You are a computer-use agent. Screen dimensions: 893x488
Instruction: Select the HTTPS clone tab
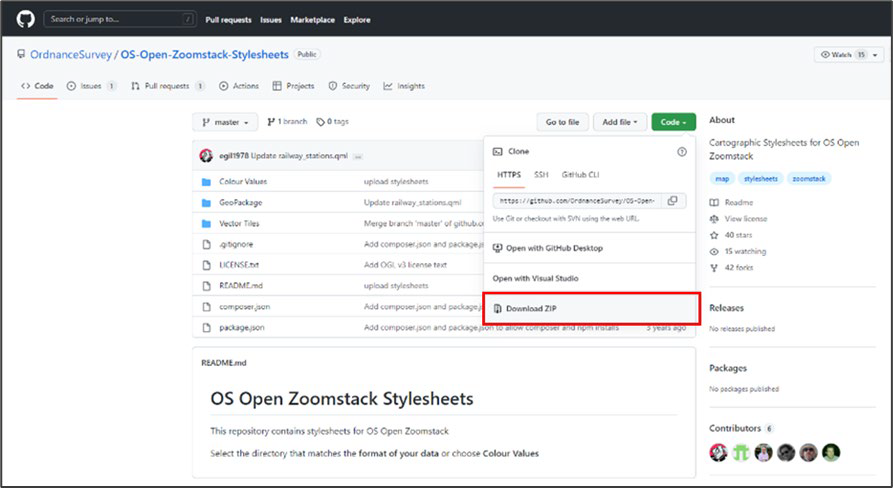509,175
